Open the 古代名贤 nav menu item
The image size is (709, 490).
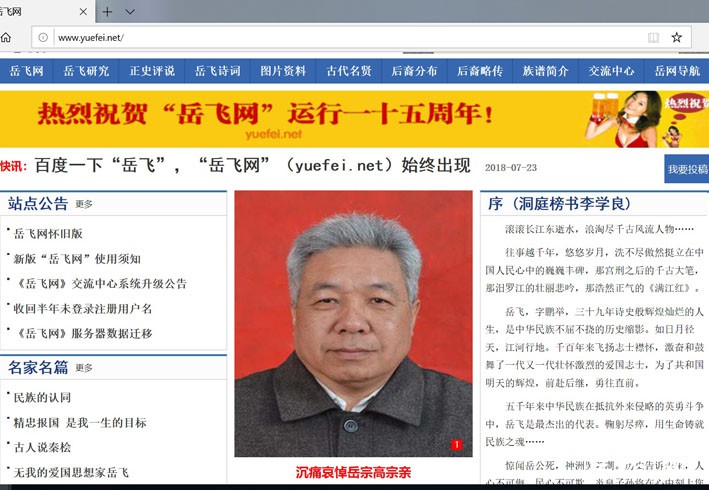(349, 71)
